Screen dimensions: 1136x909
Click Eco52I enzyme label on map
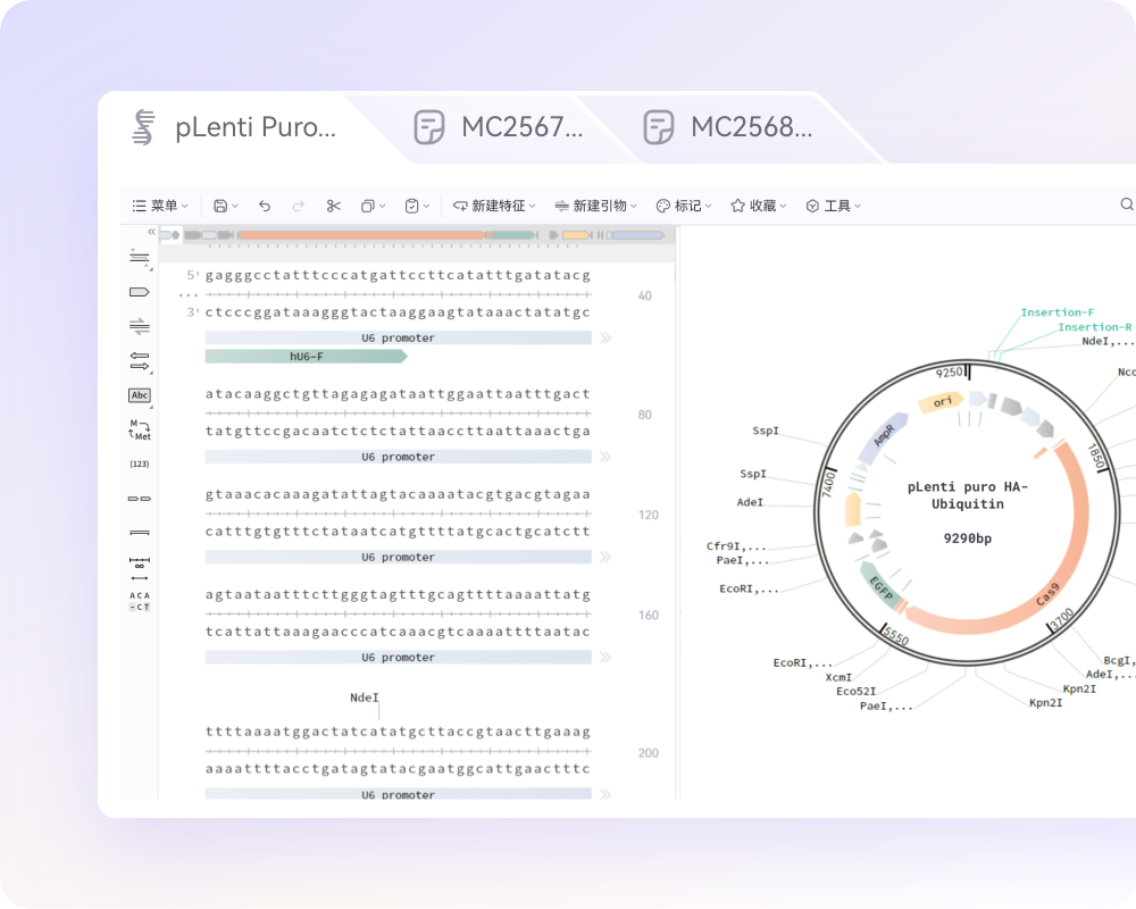coord(856,691)
